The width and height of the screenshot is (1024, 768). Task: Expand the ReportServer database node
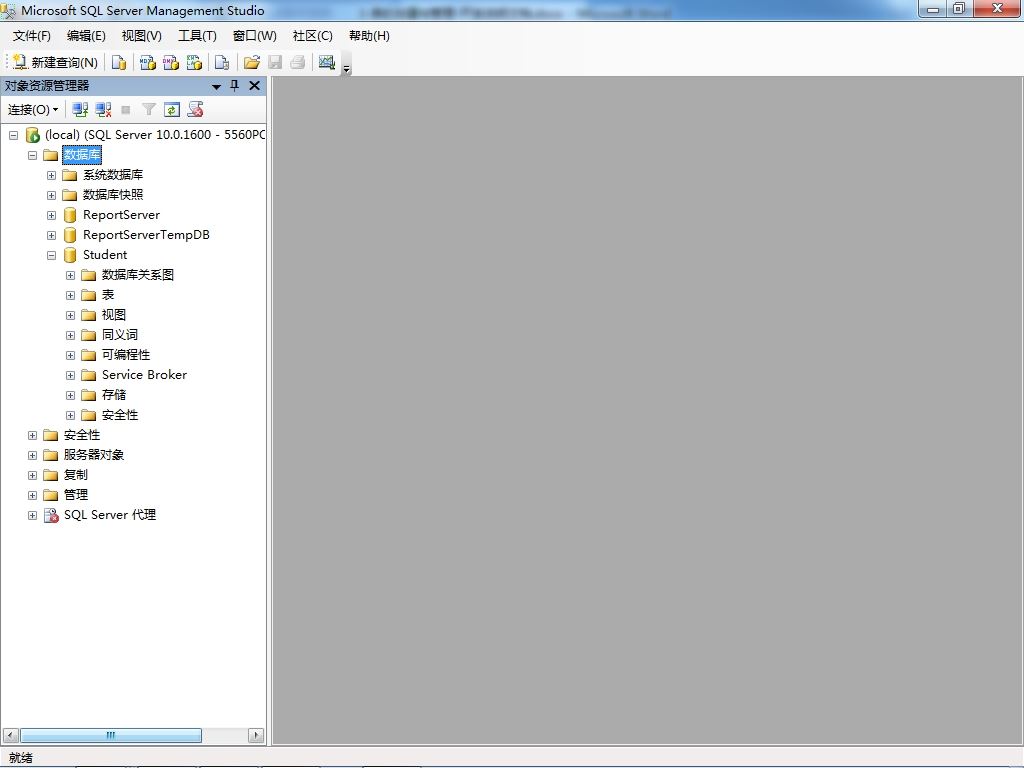tap(51, 216)
